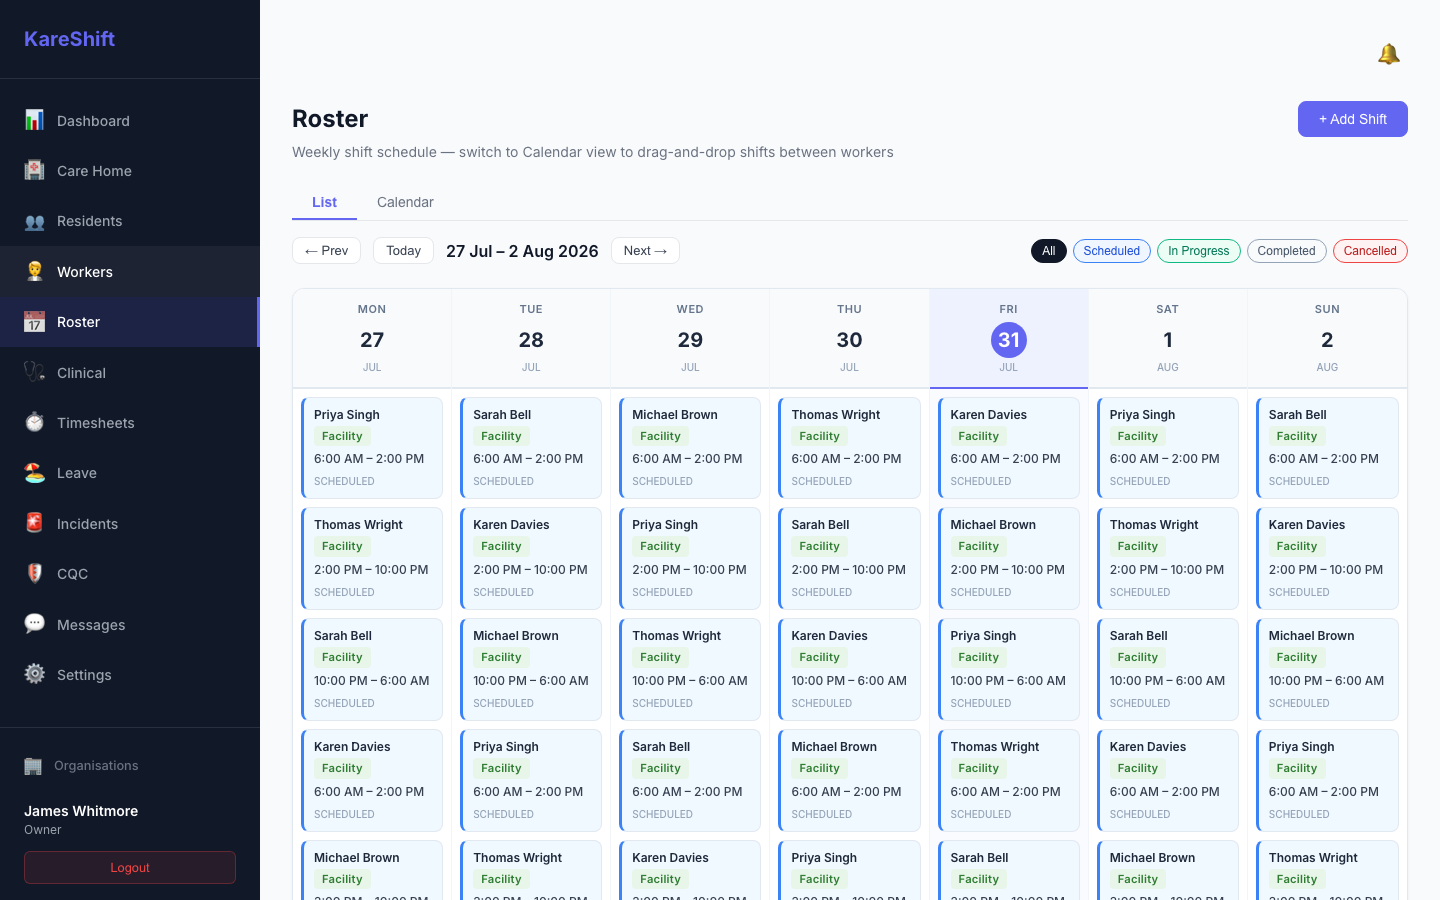Screen dimensions: 1440x900
Task: Open Care Home section
Action: [x=130, y=171]
